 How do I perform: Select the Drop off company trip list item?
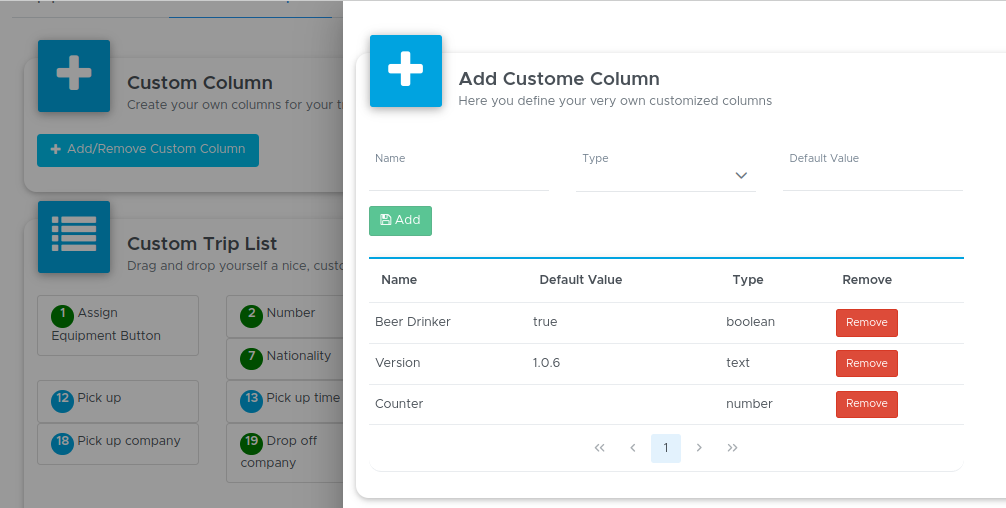(285, 453)
